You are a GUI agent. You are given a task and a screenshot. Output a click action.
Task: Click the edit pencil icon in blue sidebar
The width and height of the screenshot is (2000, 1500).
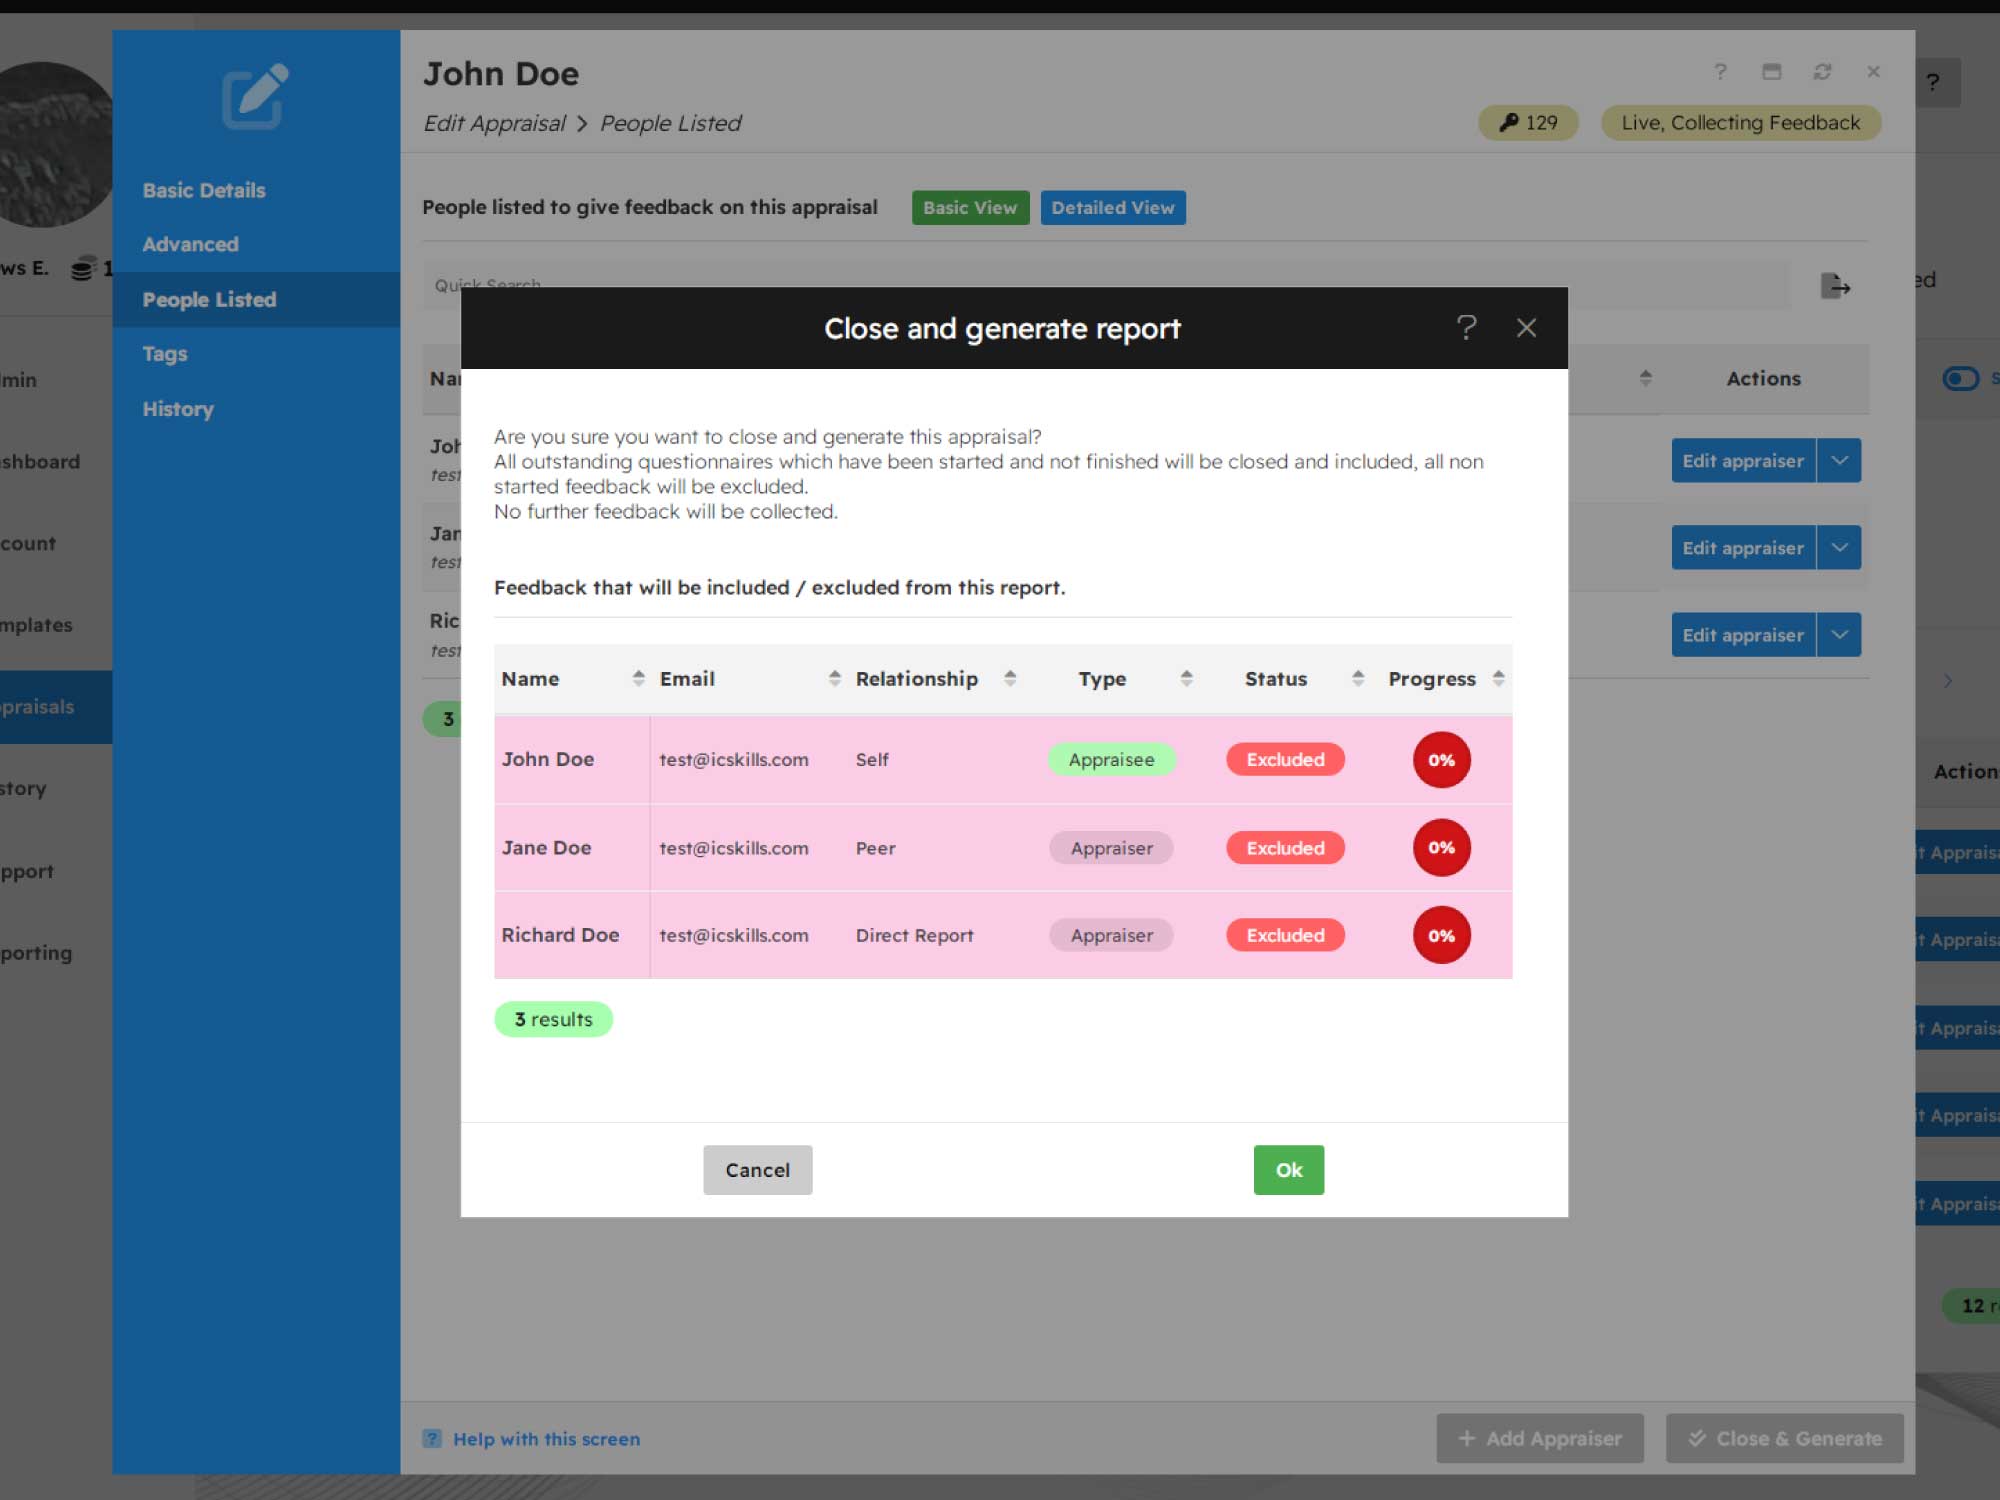[255, 97]
